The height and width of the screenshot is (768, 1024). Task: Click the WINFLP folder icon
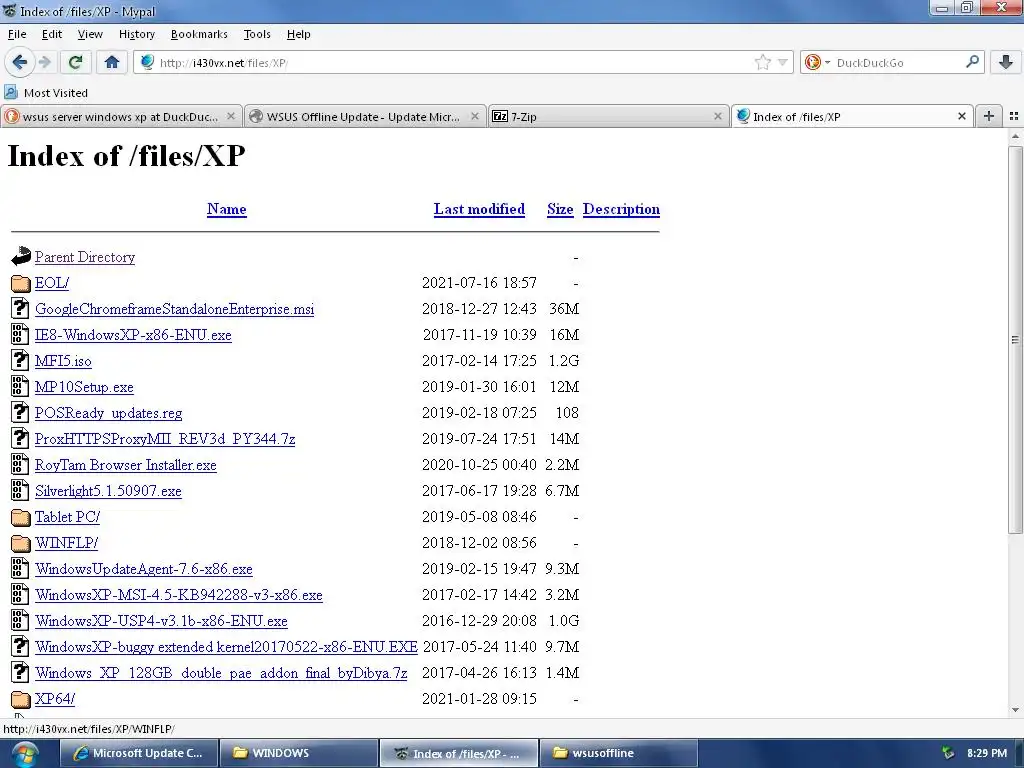click(20, 543)
